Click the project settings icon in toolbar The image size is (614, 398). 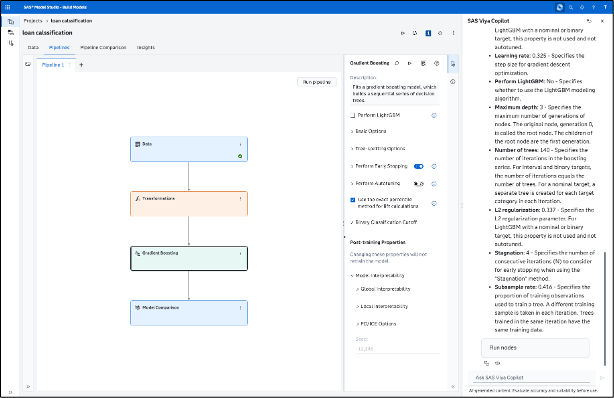[440, 33]
